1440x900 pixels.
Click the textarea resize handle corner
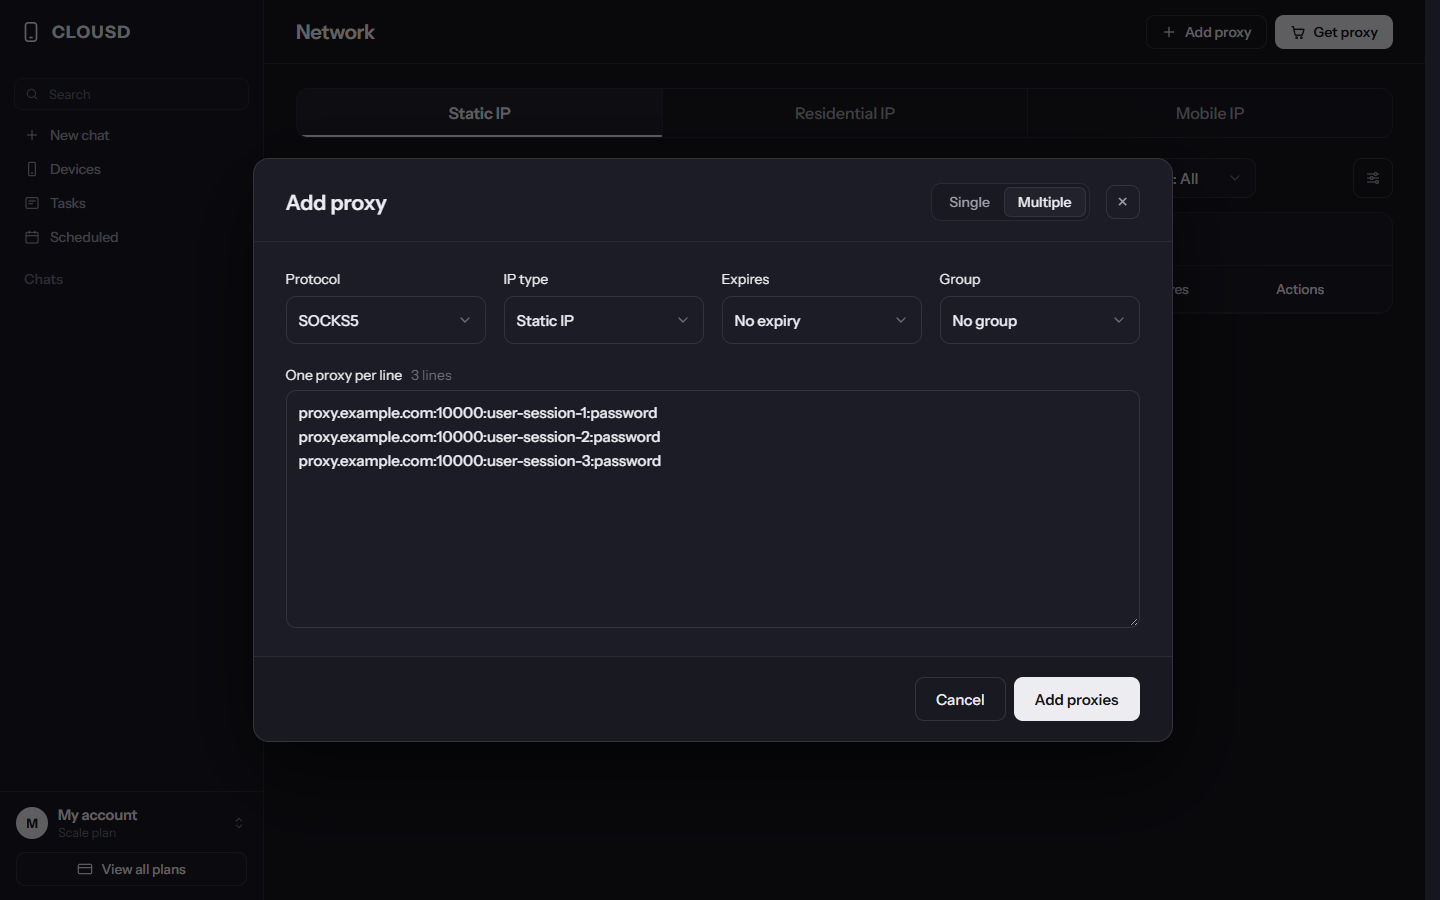coord(1134,621)
